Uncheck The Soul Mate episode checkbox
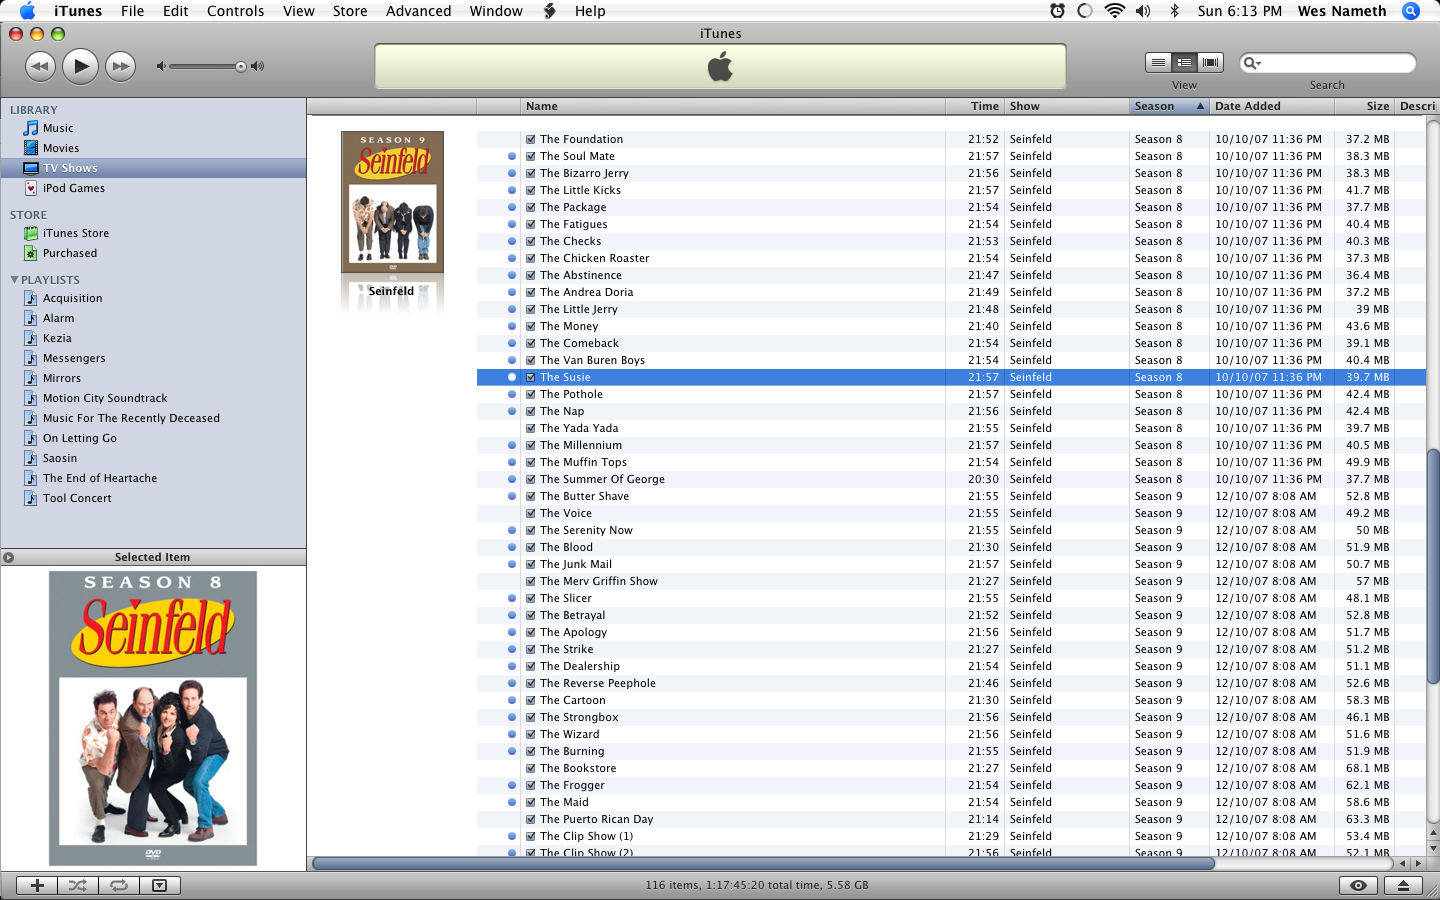This screenshot has width=1440, height=900. click(x=530, y=156)
